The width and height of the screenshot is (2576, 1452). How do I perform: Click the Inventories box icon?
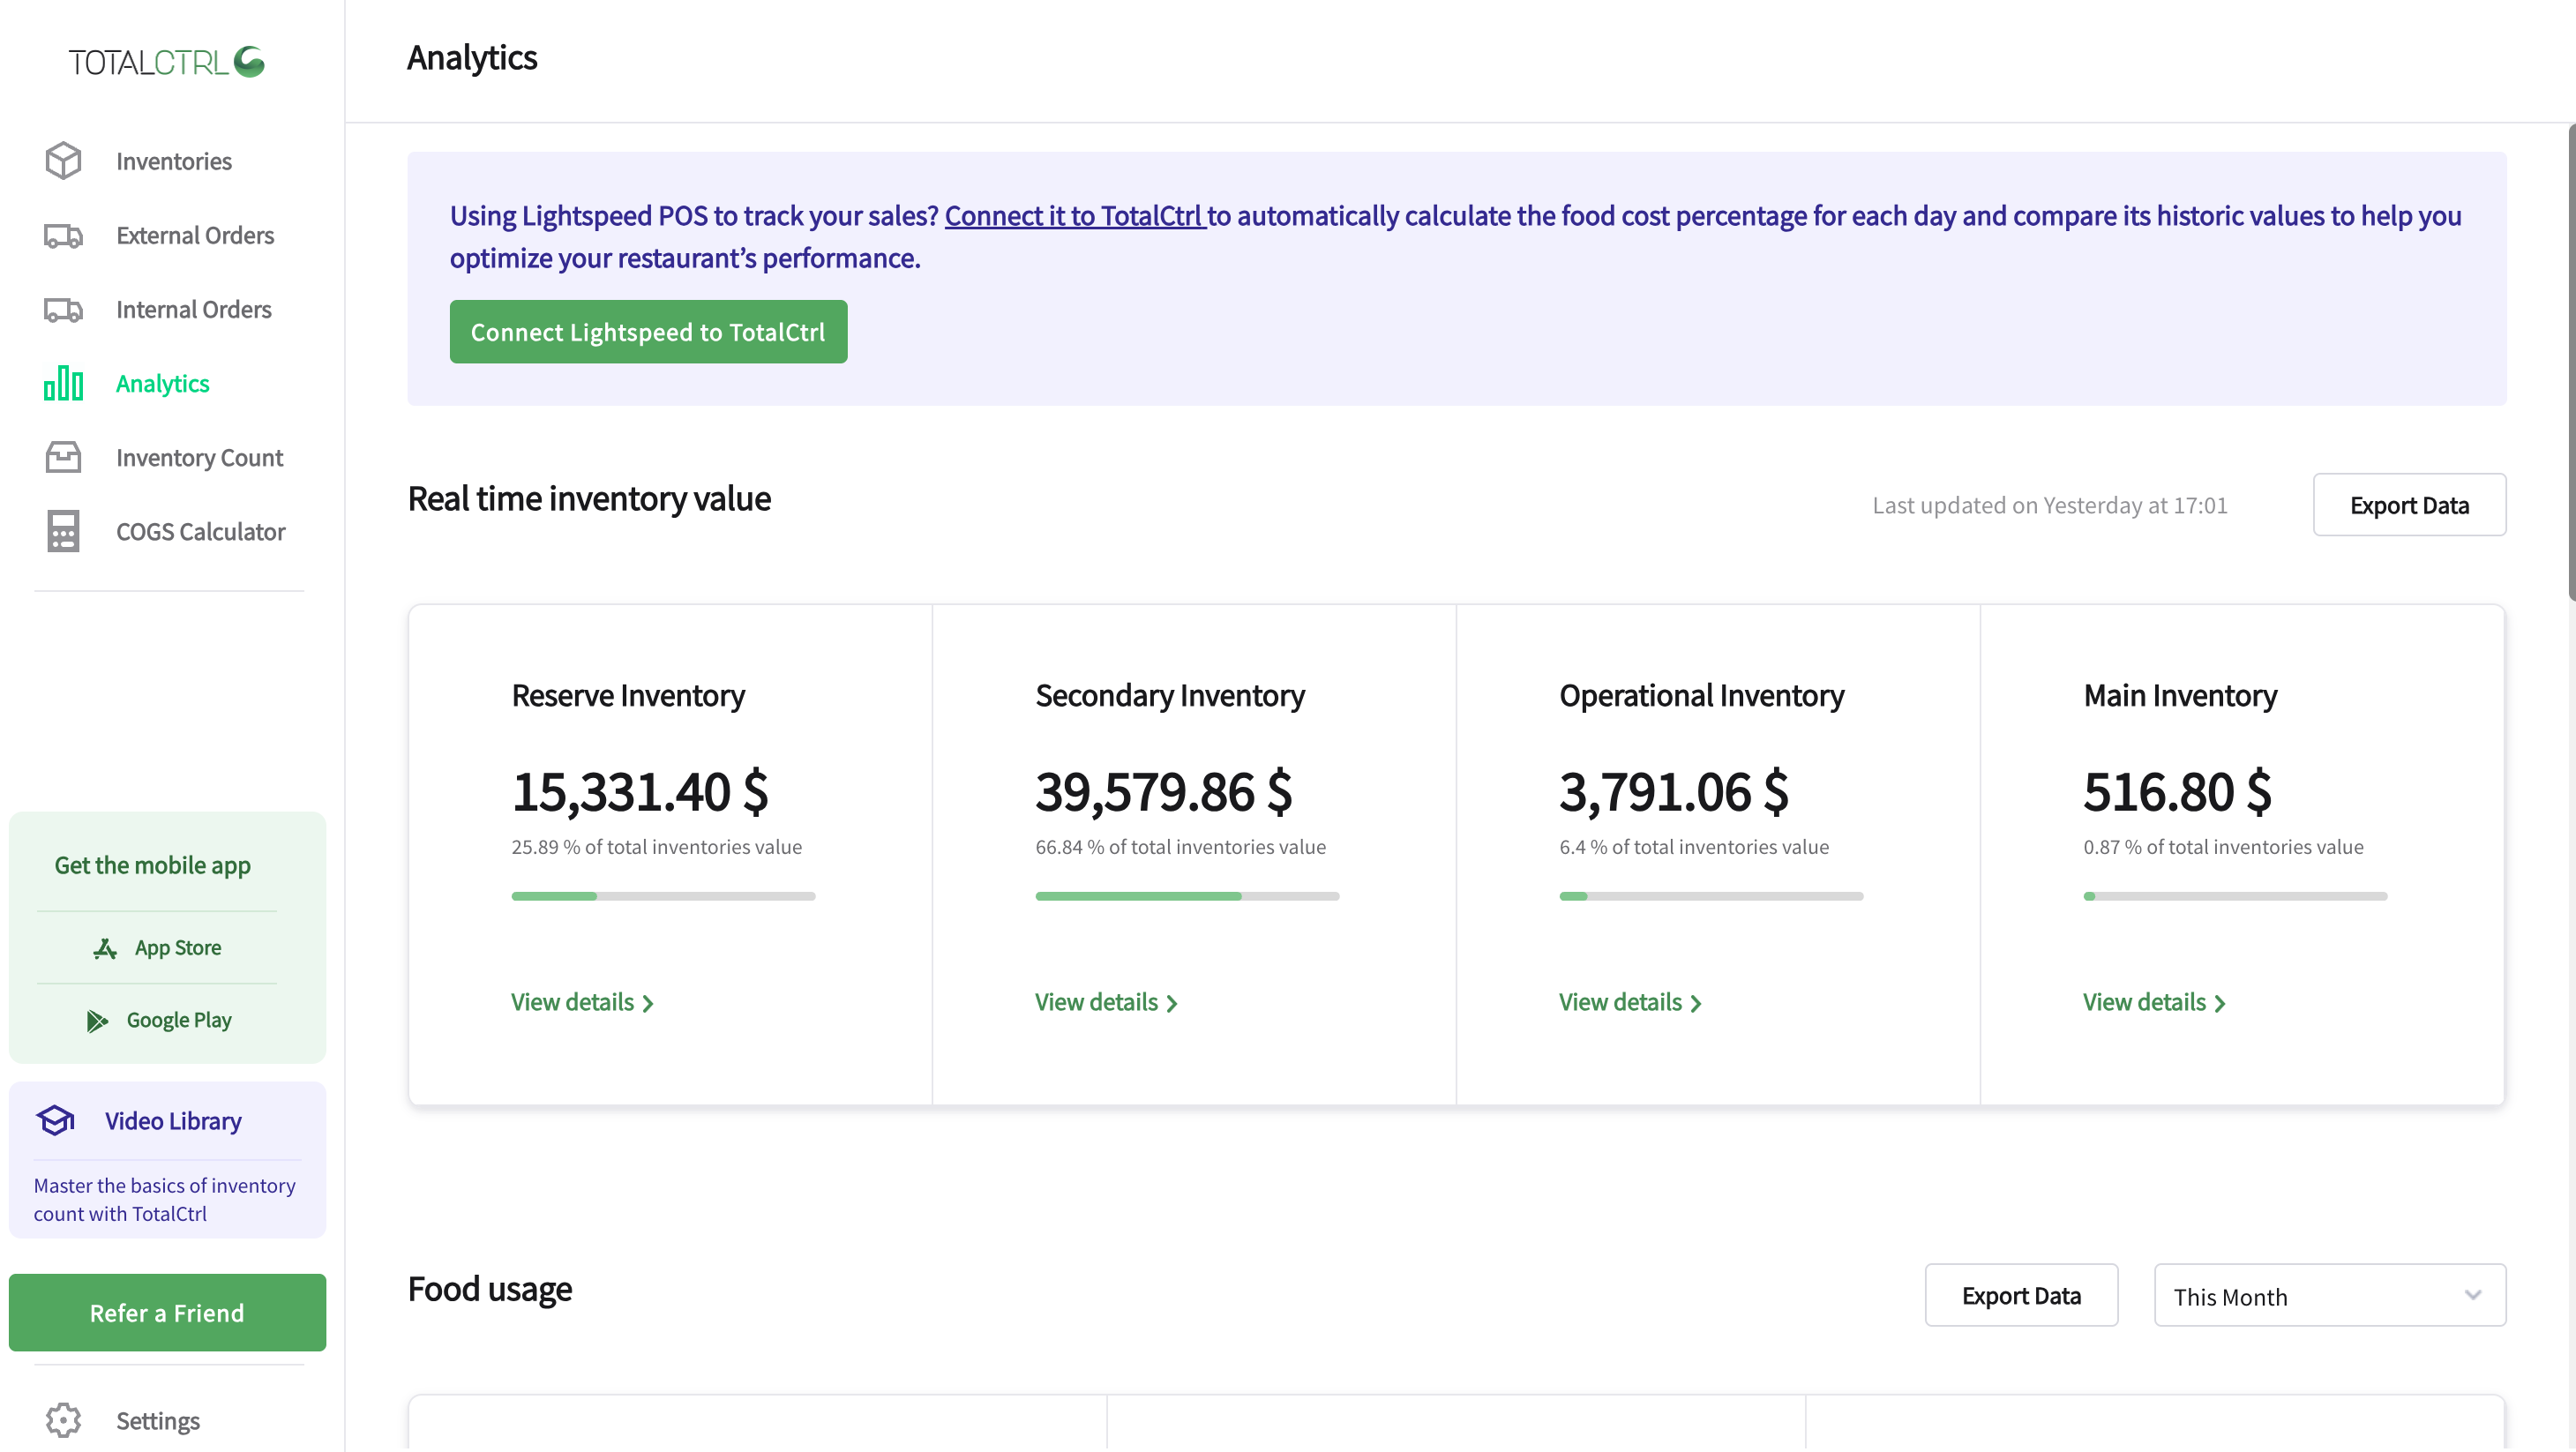click(x=63, y=161)
